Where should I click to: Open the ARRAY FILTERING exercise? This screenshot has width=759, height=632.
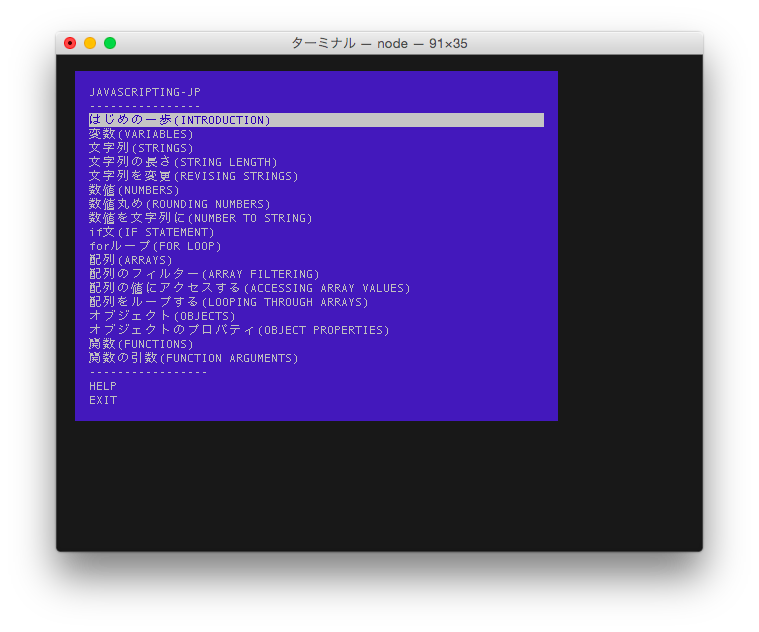pyautogui.click(x=204, y=274)
